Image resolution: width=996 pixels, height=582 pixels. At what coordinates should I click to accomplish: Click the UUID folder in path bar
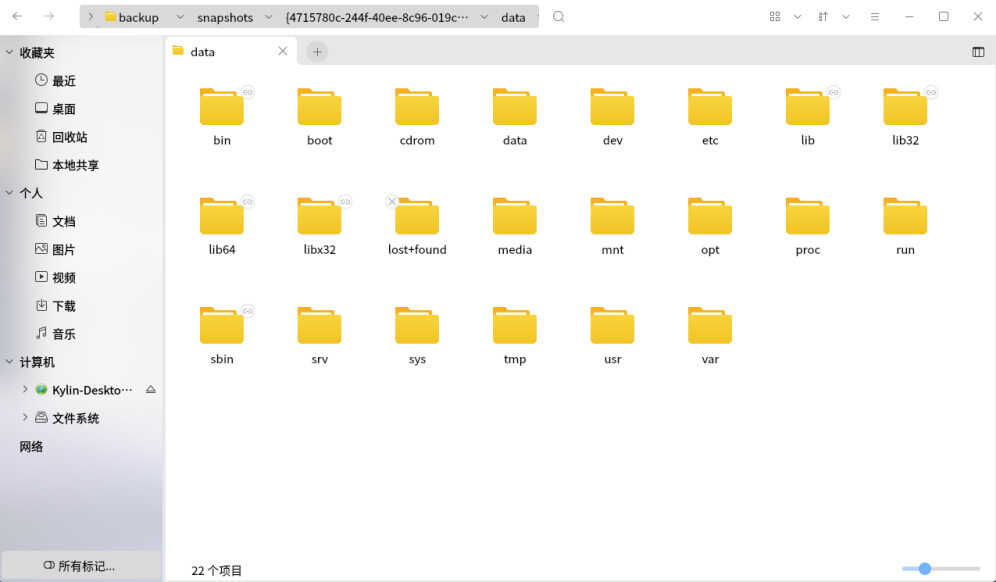pos(377,17)
